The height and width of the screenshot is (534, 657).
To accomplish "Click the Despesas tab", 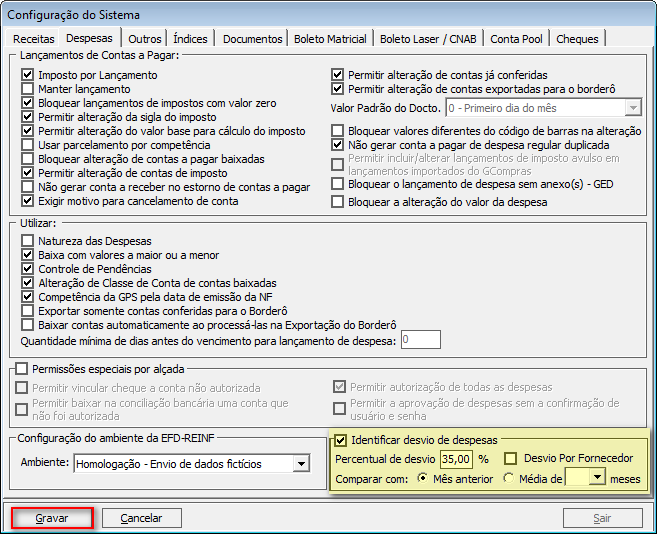I will [89, 38].
